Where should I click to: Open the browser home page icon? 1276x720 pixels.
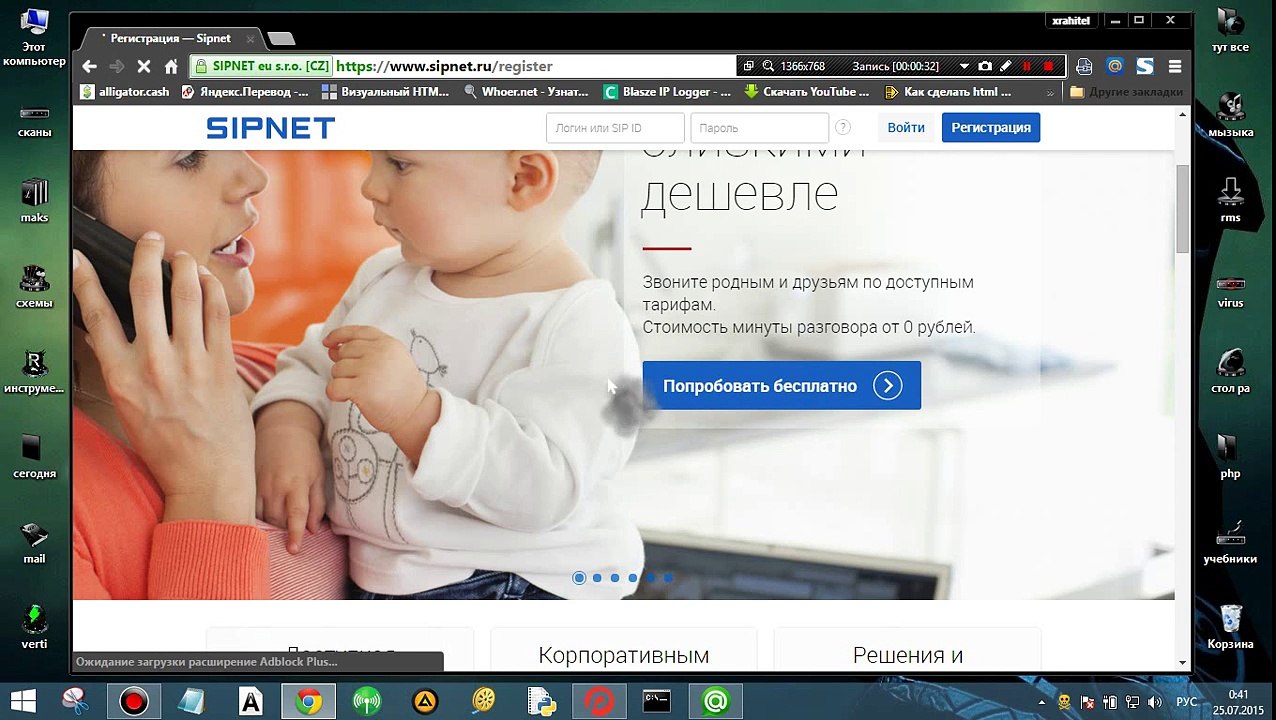coord(171,66)
